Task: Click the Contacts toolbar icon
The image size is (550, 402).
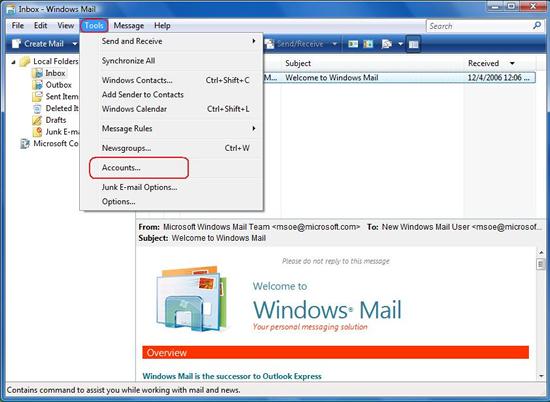Action: point(353,44)
